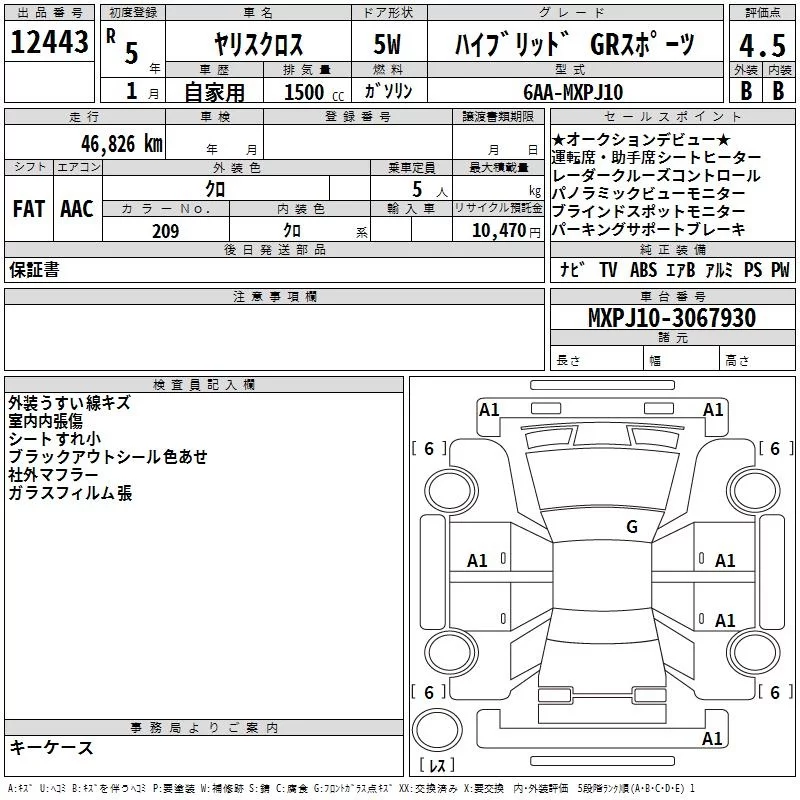Click sales point ブラインドスポットモニター
800x800 pixels.
pyautogui.click(x=648, y=211)
